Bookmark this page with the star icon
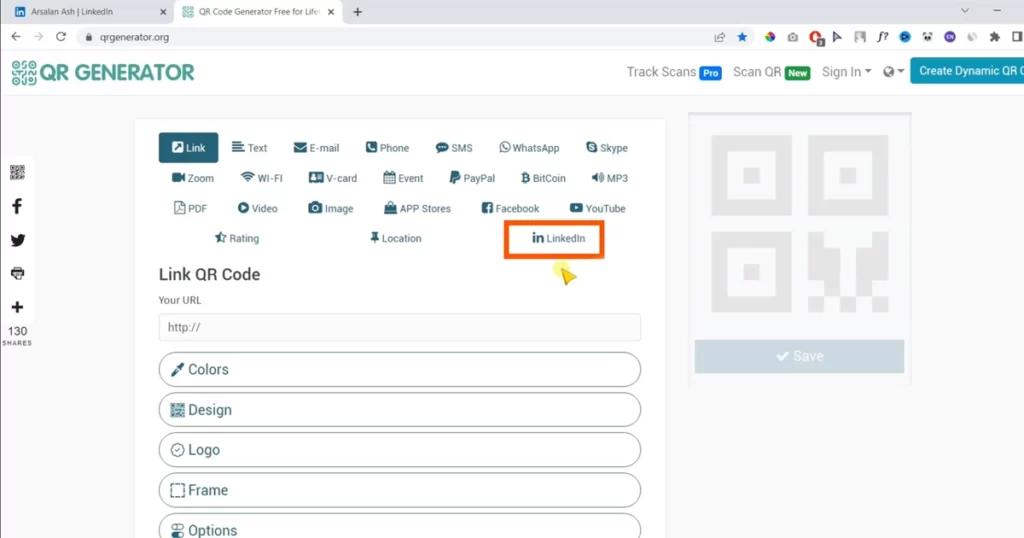1024x538 pixels. (x=743, y=37)
